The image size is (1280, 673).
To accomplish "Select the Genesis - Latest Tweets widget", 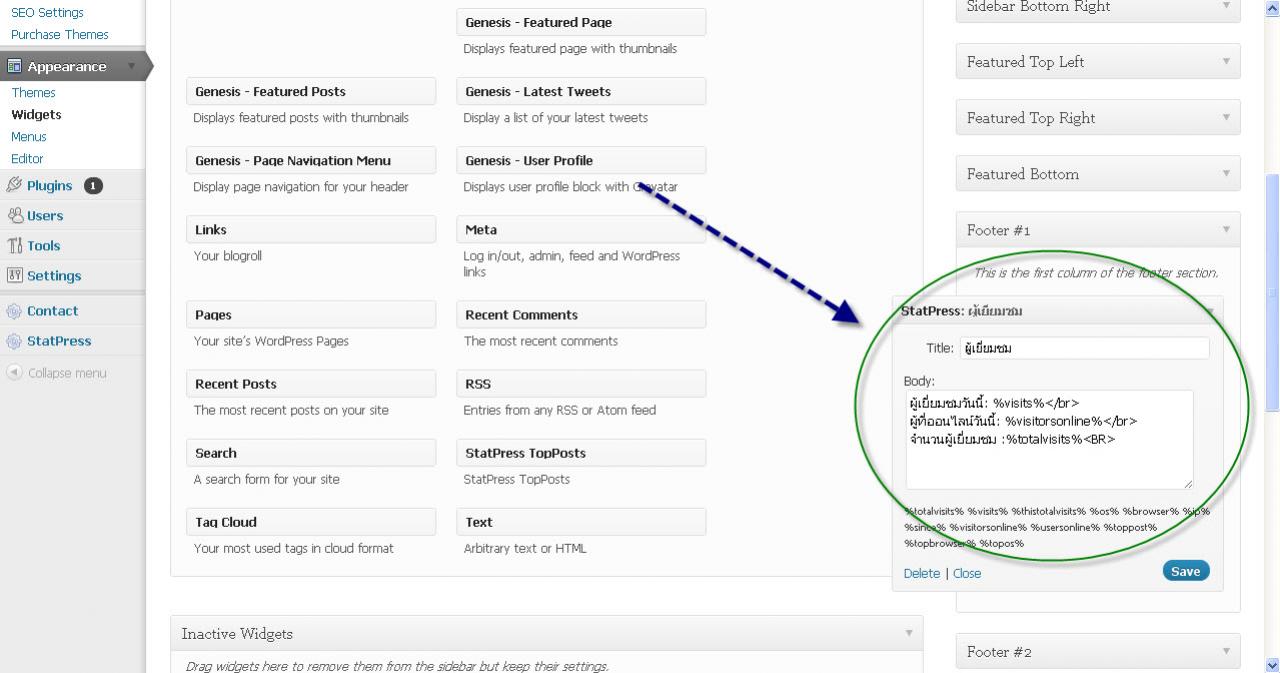I will 581,91.
